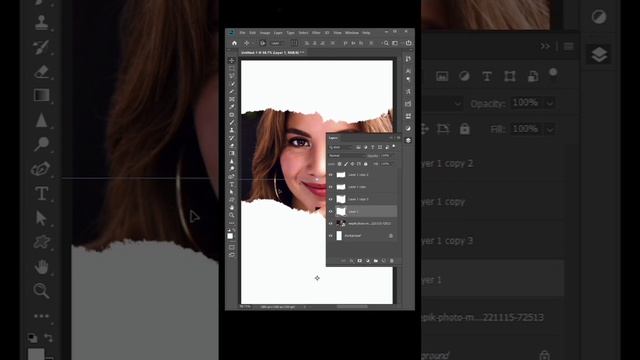Screen dimensions: 640x360
Task: Select the Gradient tool
Action: [231, 153]
